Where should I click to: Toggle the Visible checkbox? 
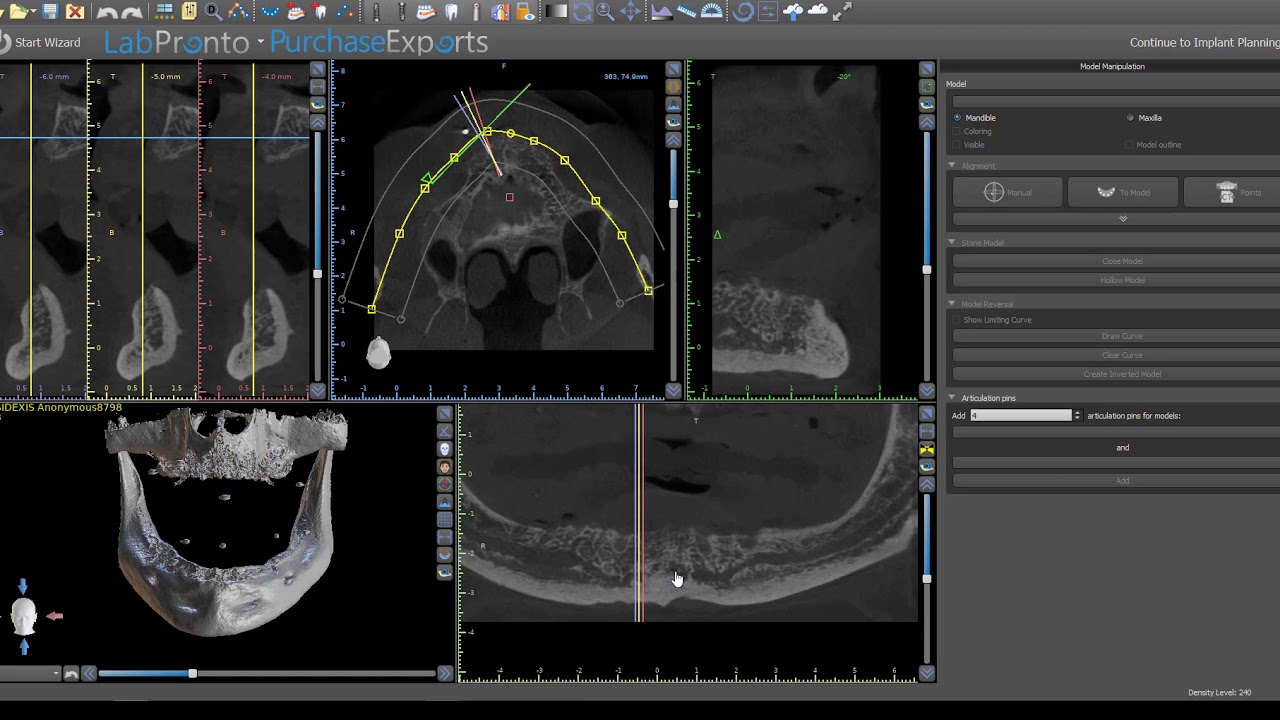[957, 145]
